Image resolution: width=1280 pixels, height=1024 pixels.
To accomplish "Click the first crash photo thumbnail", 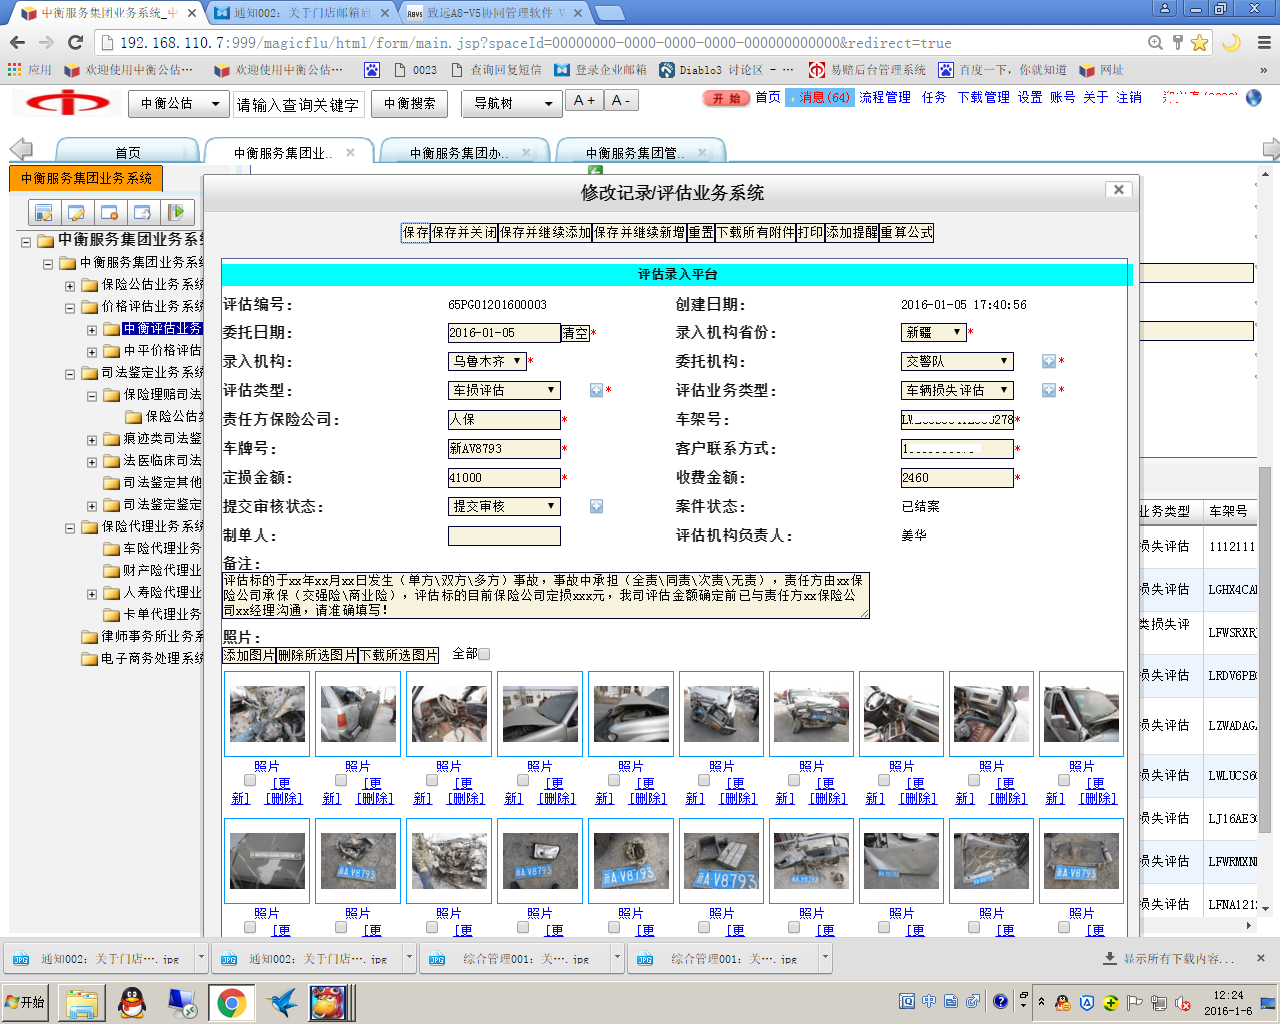I will (267, 713).
